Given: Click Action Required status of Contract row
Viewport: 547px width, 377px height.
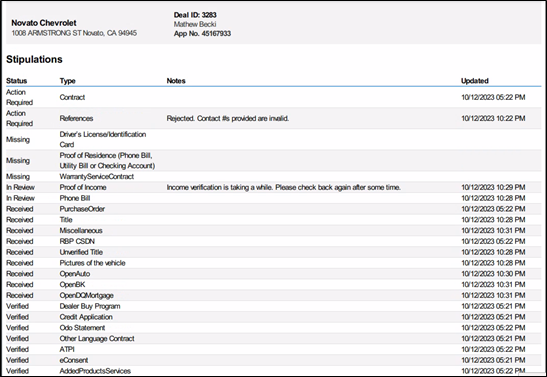Looking at the screenshot, I should tap(20, 97).
